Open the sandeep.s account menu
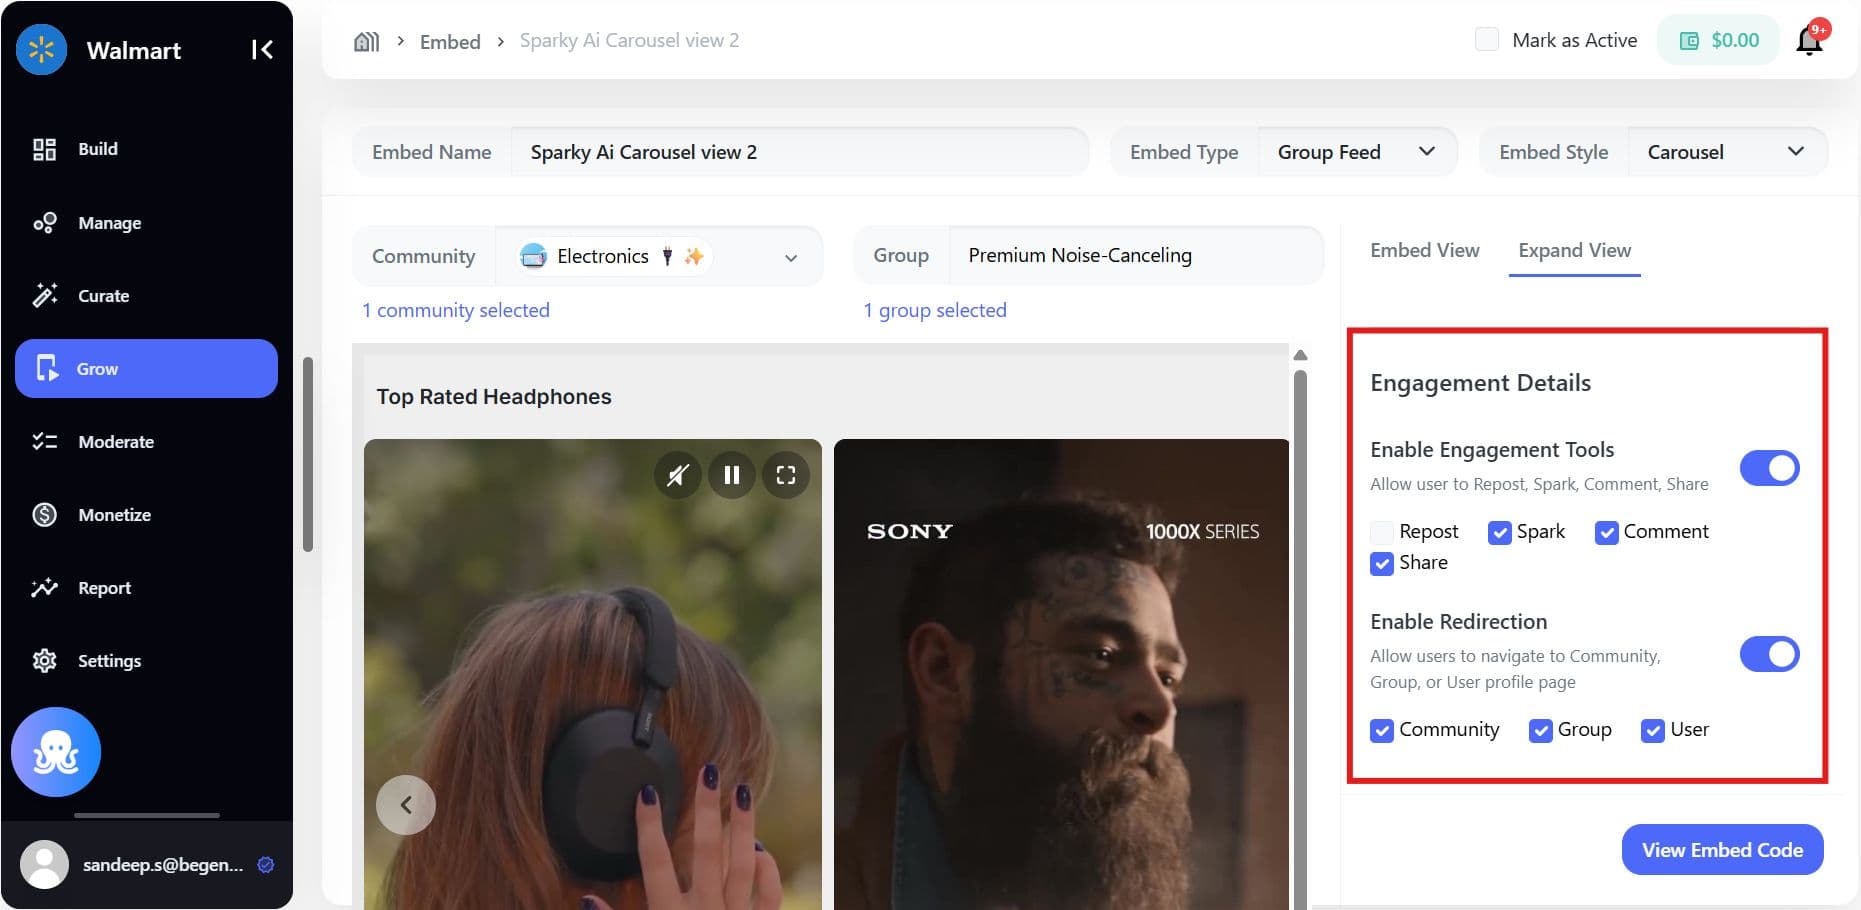The height and width of the screenshot is (910, 1861). (x=147, y=864)
